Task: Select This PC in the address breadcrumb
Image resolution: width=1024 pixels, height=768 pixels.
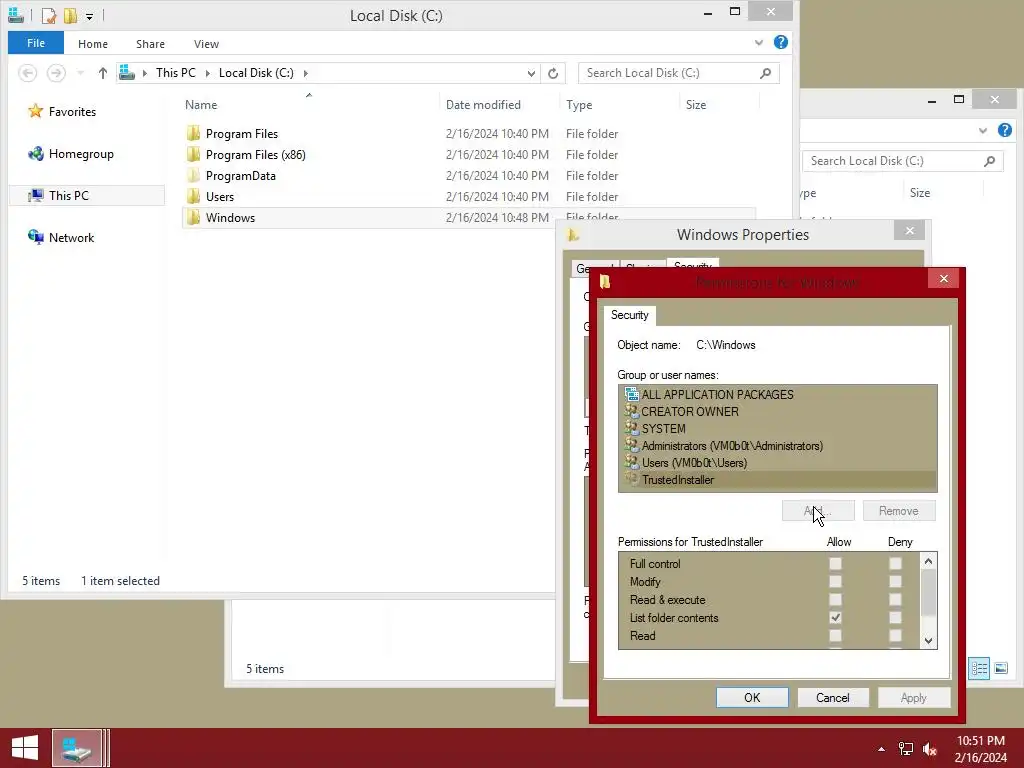Action: click(x=176, y=72)
